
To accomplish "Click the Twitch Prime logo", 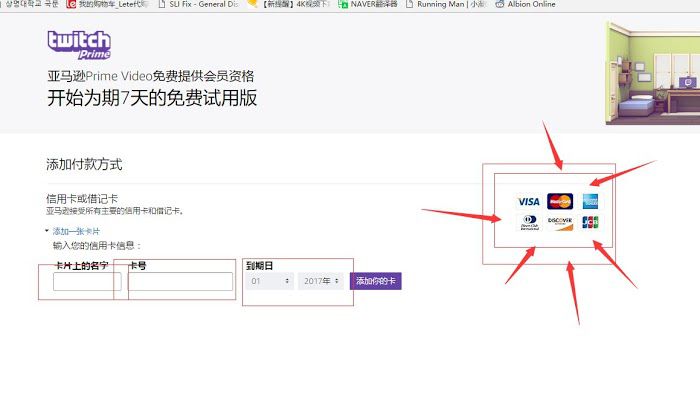I will (x=79, y=45).
